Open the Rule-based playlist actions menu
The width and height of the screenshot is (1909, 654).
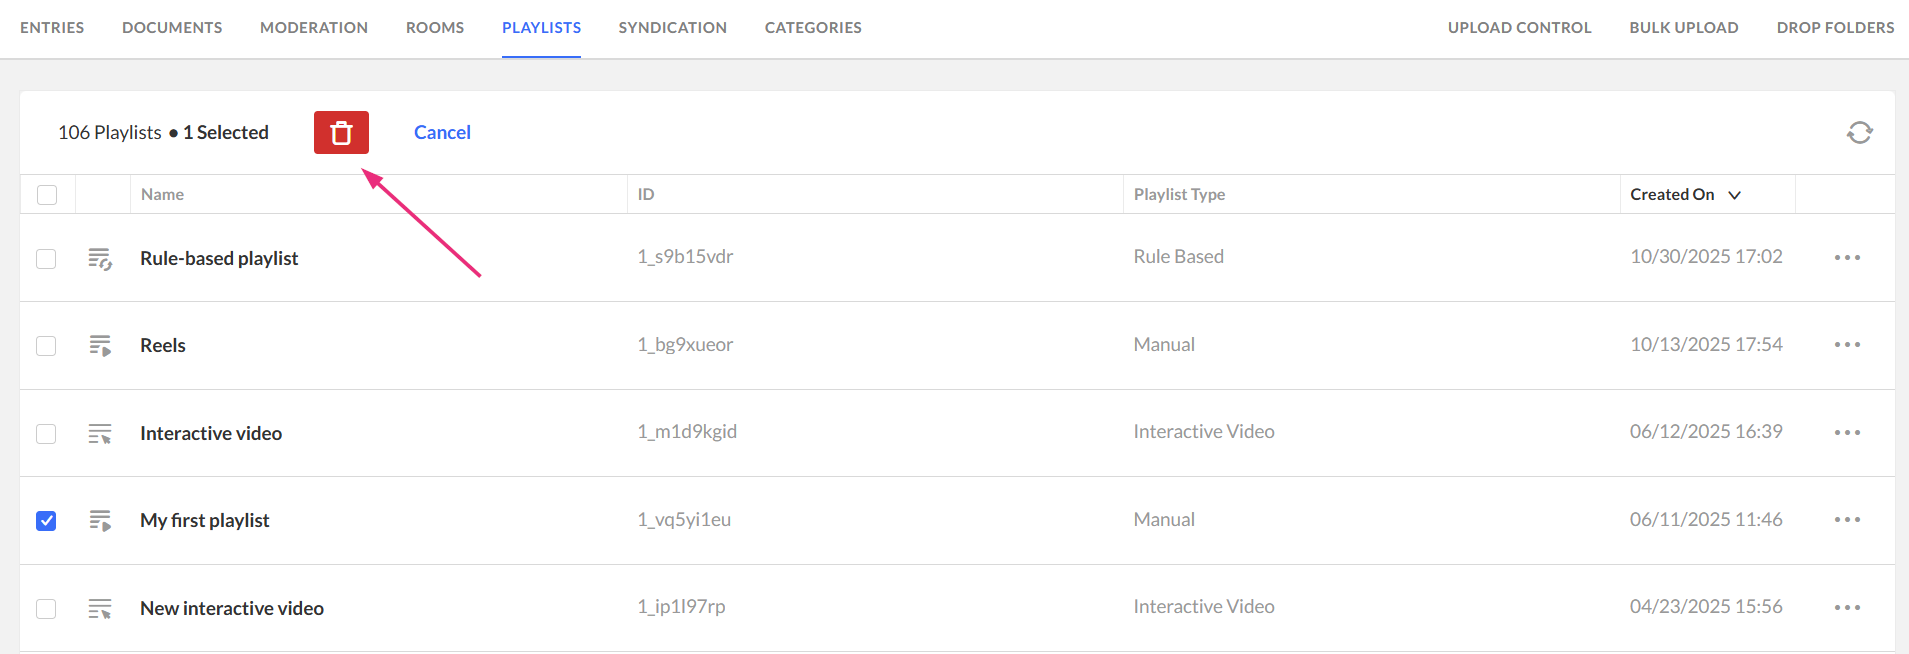1847,258
